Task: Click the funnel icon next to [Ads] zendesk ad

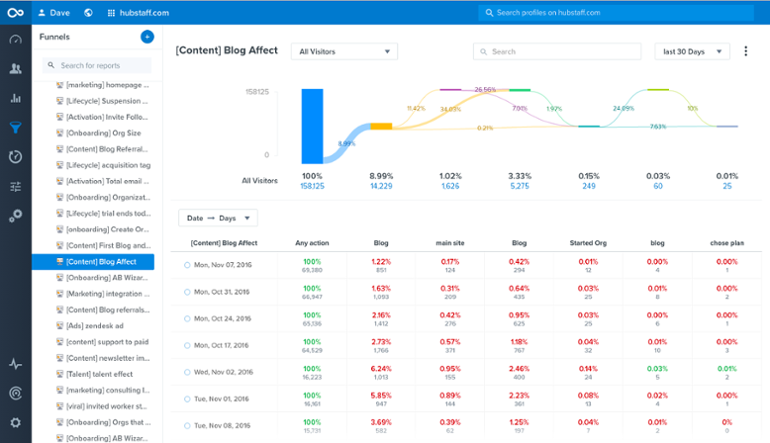Action: pyautogui.click(x=60, y=326)
